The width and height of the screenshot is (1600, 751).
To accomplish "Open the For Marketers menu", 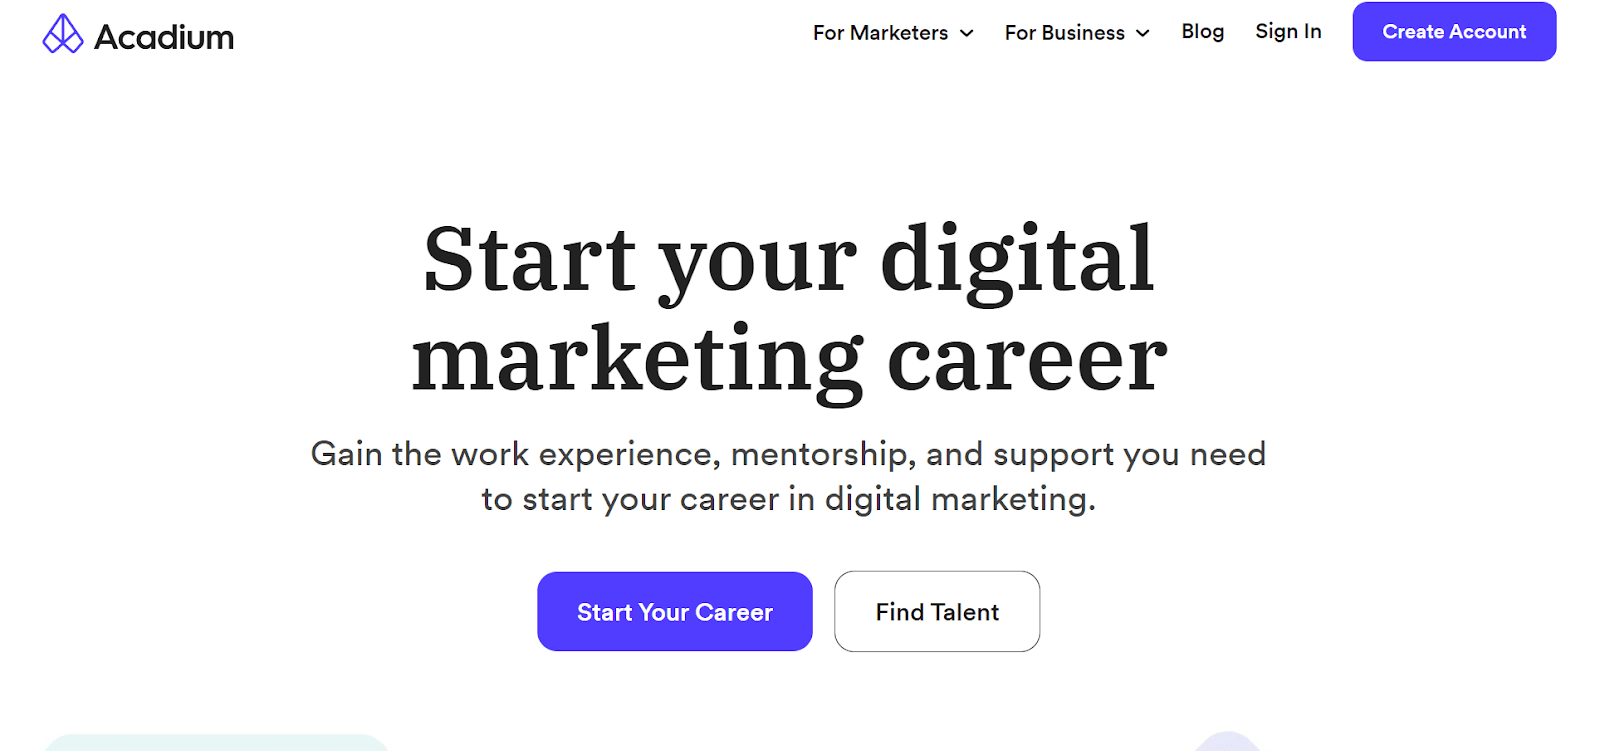I will [880, 33].
